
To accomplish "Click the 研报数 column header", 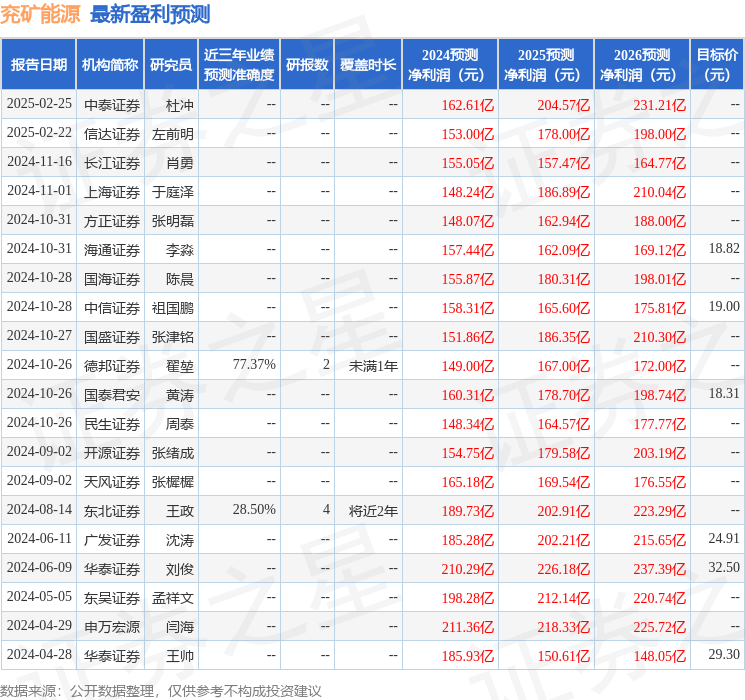I will [307, 65].
